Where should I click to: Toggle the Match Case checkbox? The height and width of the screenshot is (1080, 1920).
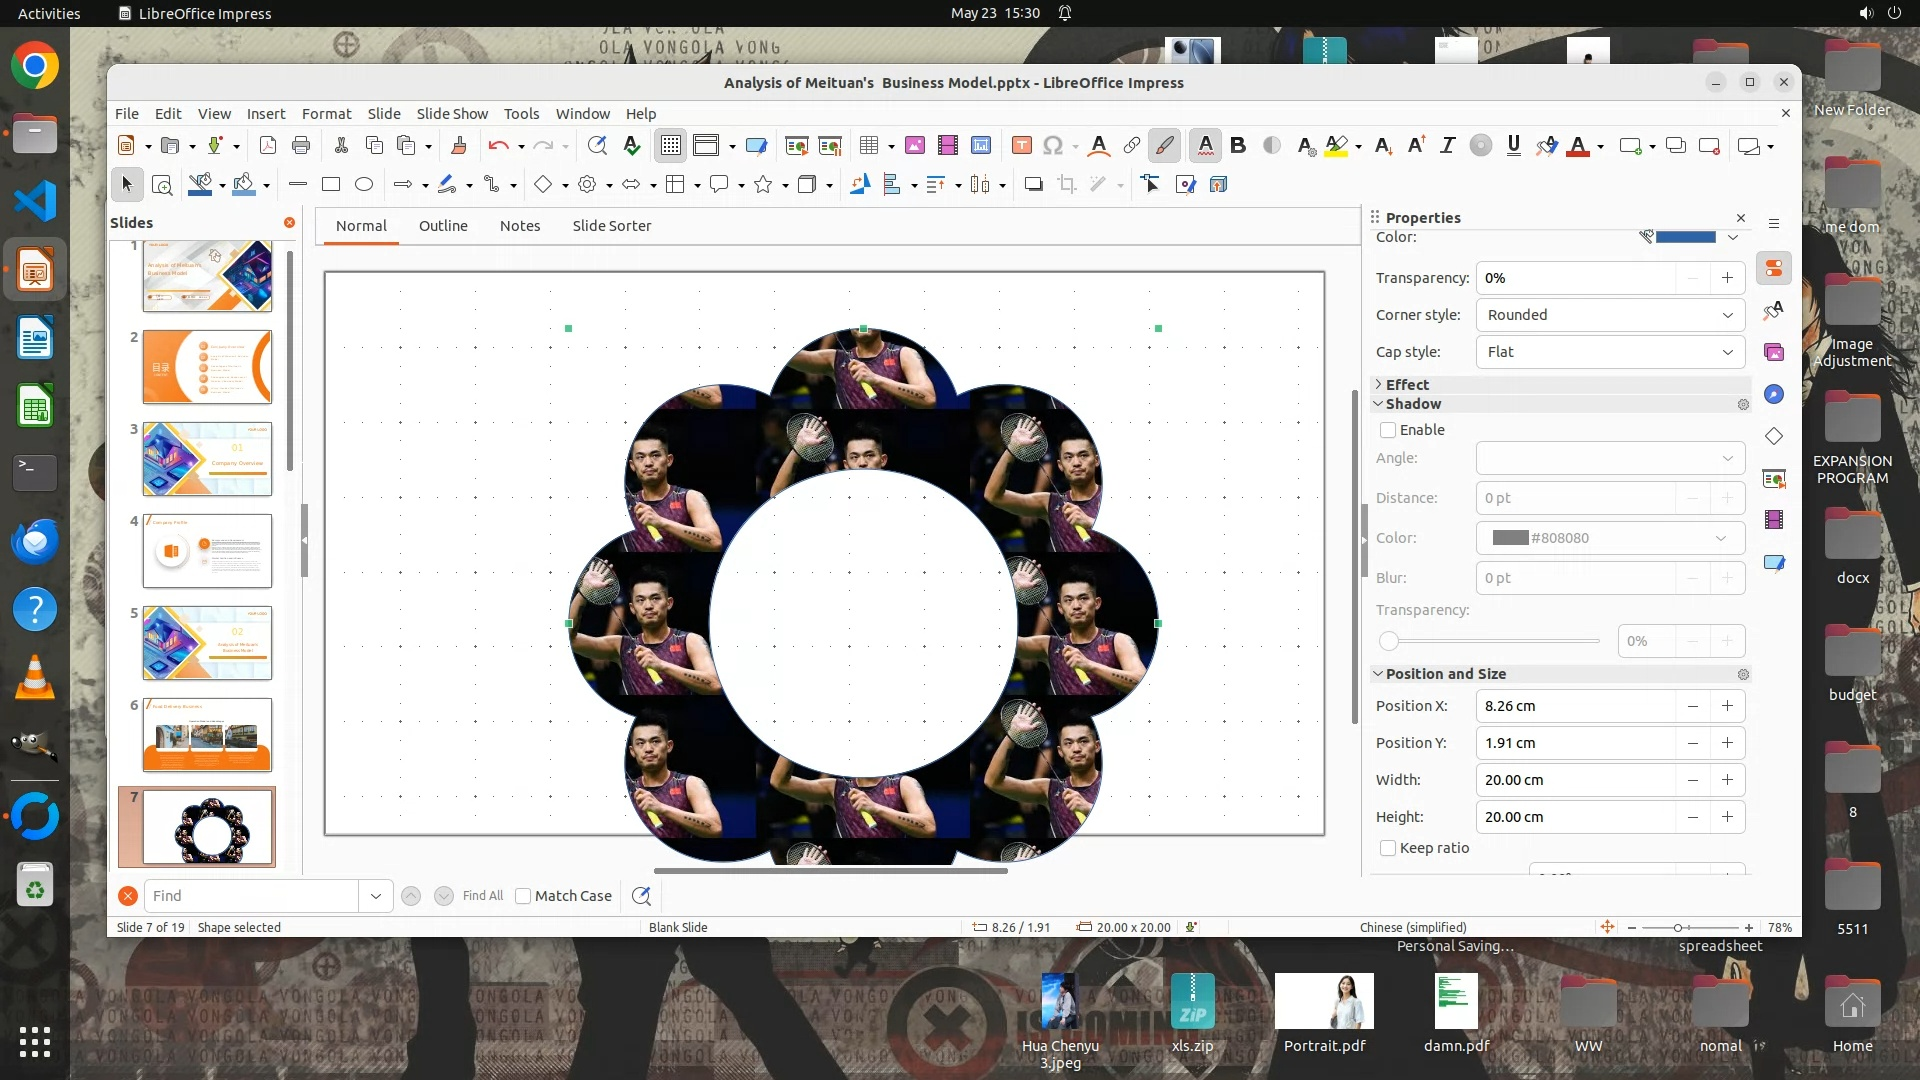pyautogui.click(x=523, y=896)
